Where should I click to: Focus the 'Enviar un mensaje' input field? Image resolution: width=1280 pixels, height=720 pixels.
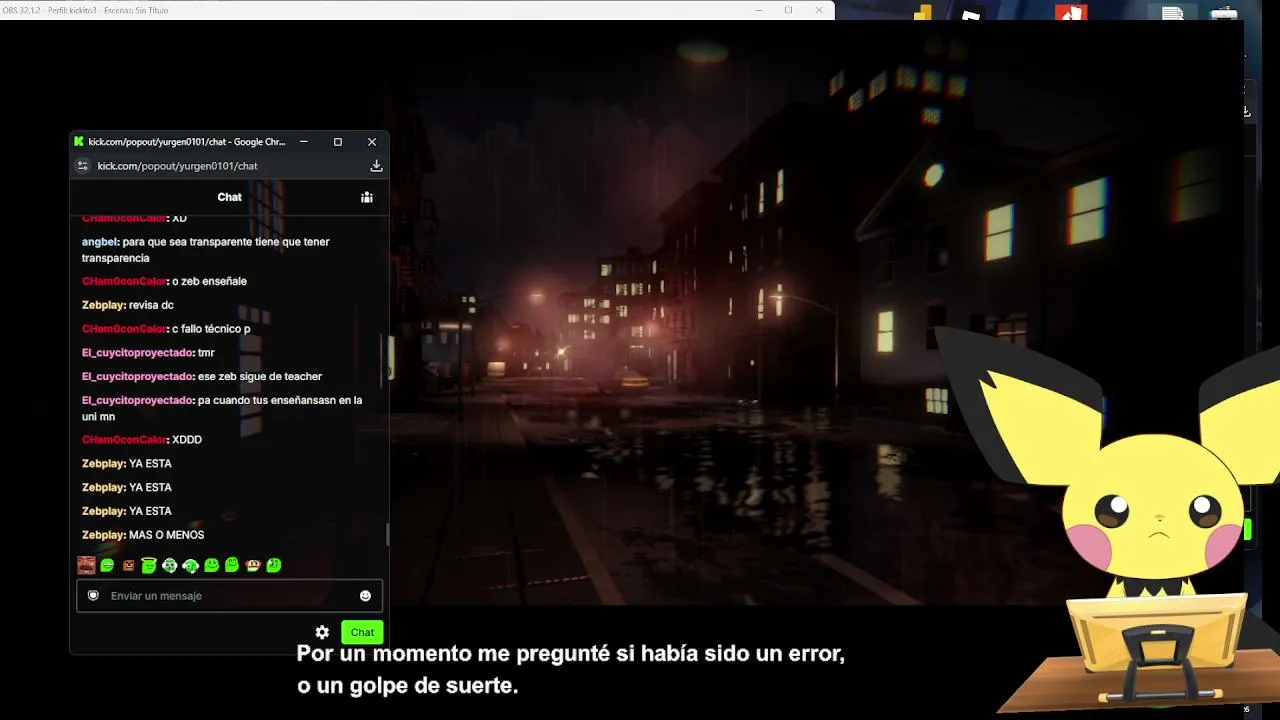(230, 596)
